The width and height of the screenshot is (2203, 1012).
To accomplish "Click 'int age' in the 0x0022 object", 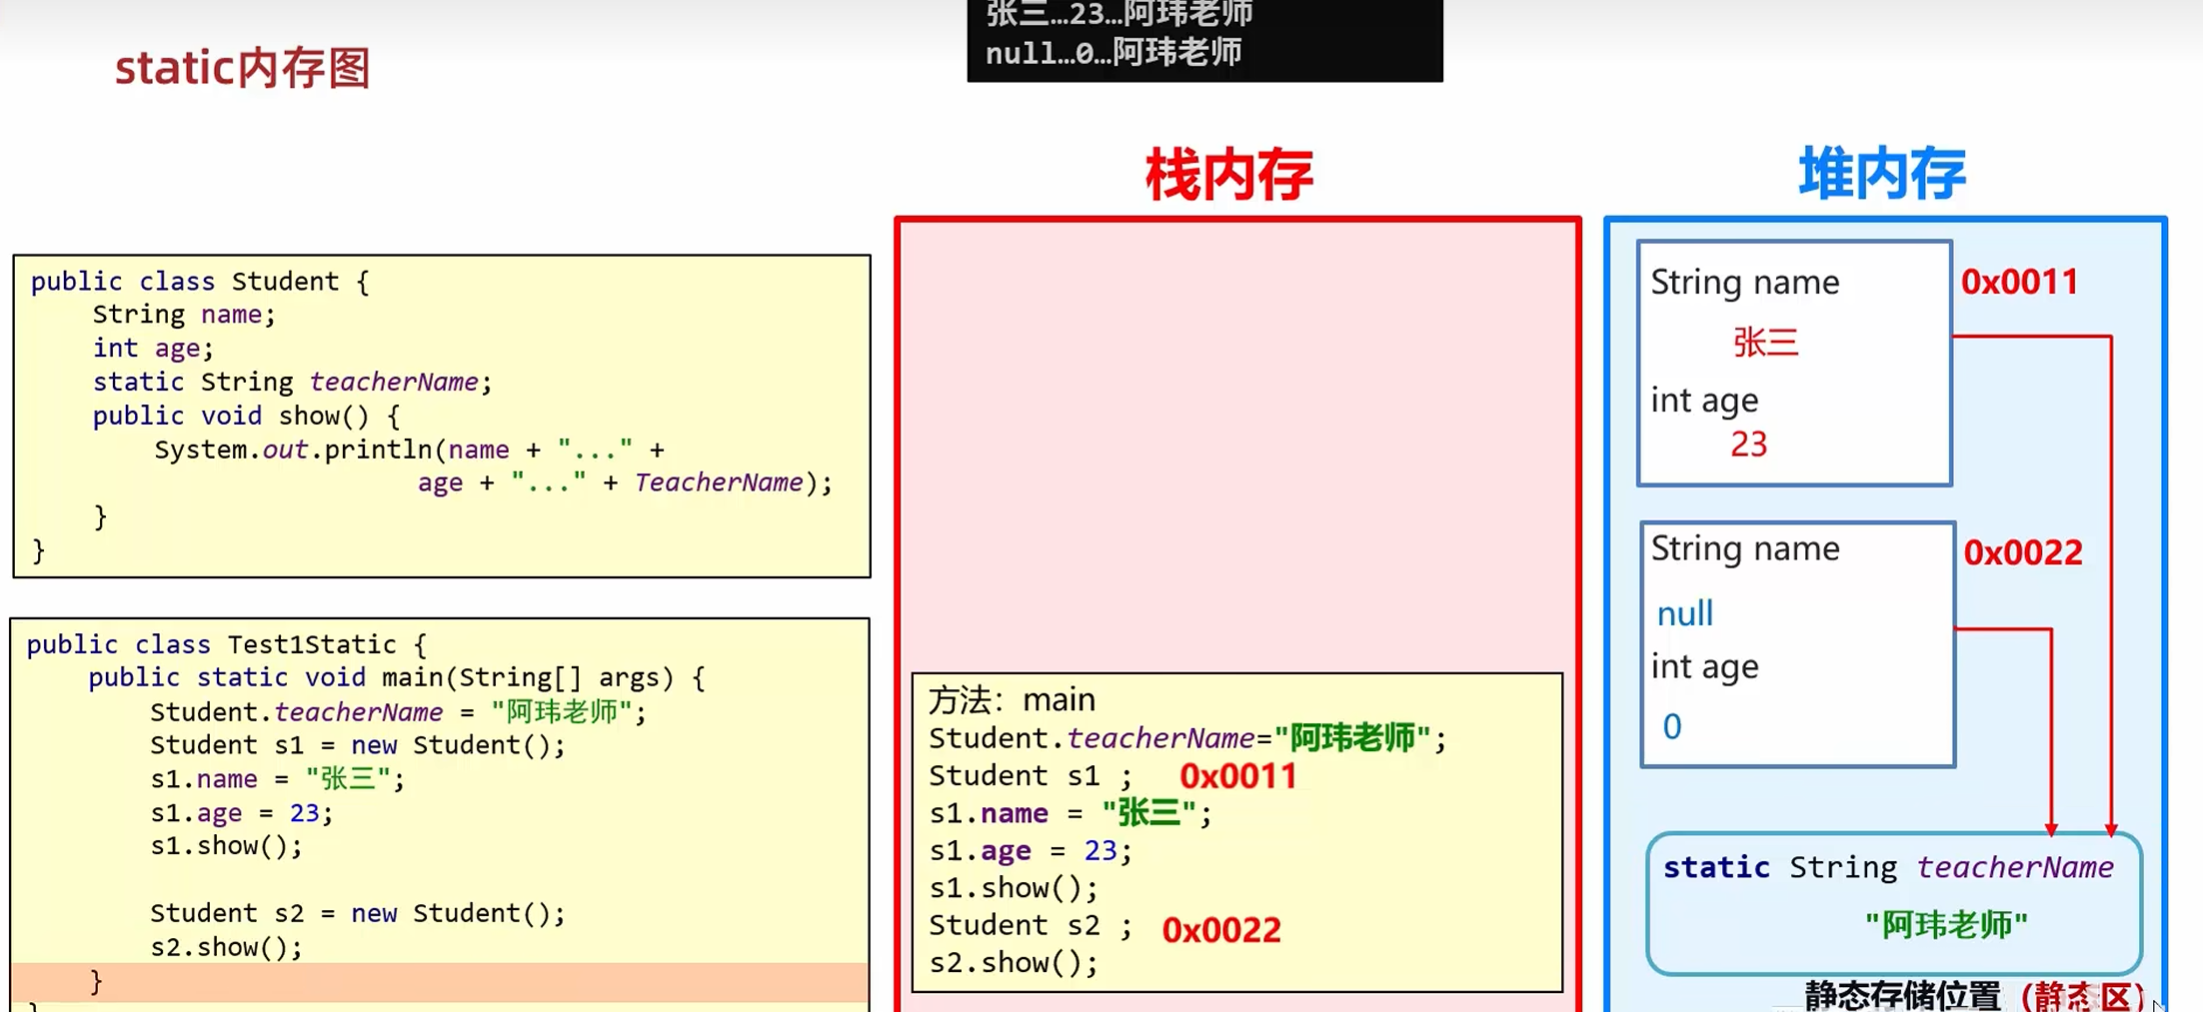I will 1704,667.
